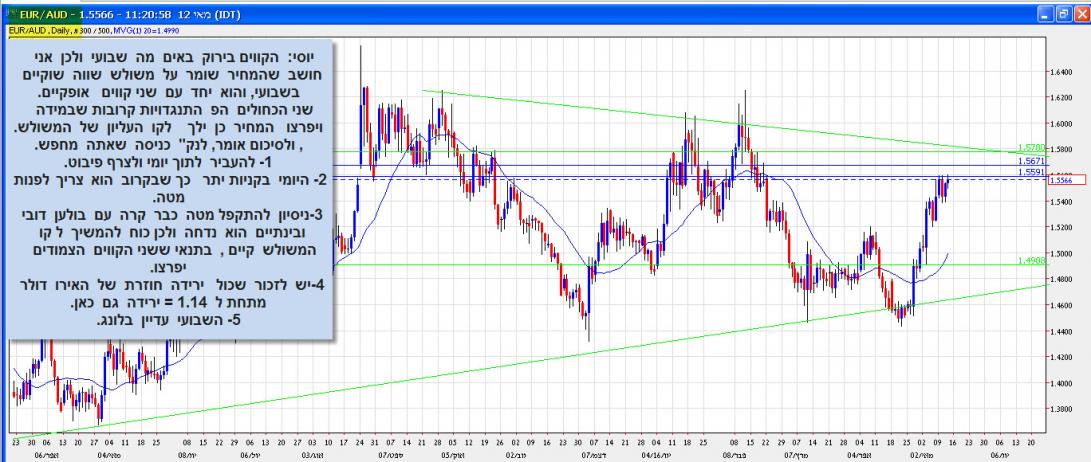Click the blue 1.5591 price level label
Screen dimensions: 1091x462
tap(1028, 172)
